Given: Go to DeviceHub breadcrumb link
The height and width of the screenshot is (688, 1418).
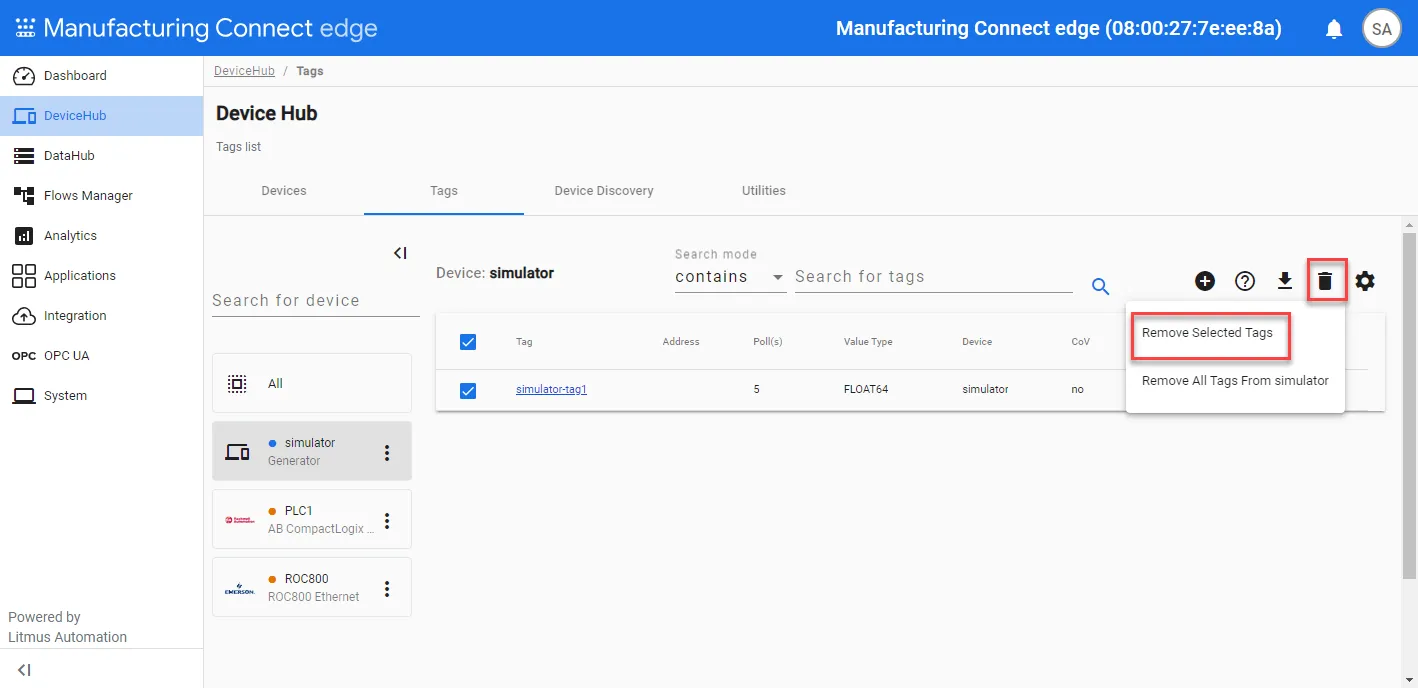Looking at the screenshot, I should click(244, 71).
